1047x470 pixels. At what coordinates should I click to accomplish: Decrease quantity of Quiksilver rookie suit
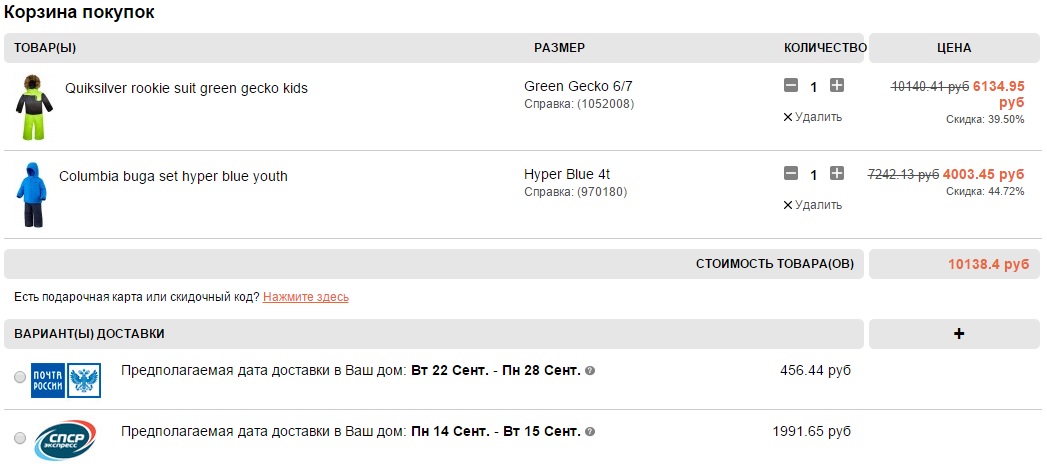[791, 86]
